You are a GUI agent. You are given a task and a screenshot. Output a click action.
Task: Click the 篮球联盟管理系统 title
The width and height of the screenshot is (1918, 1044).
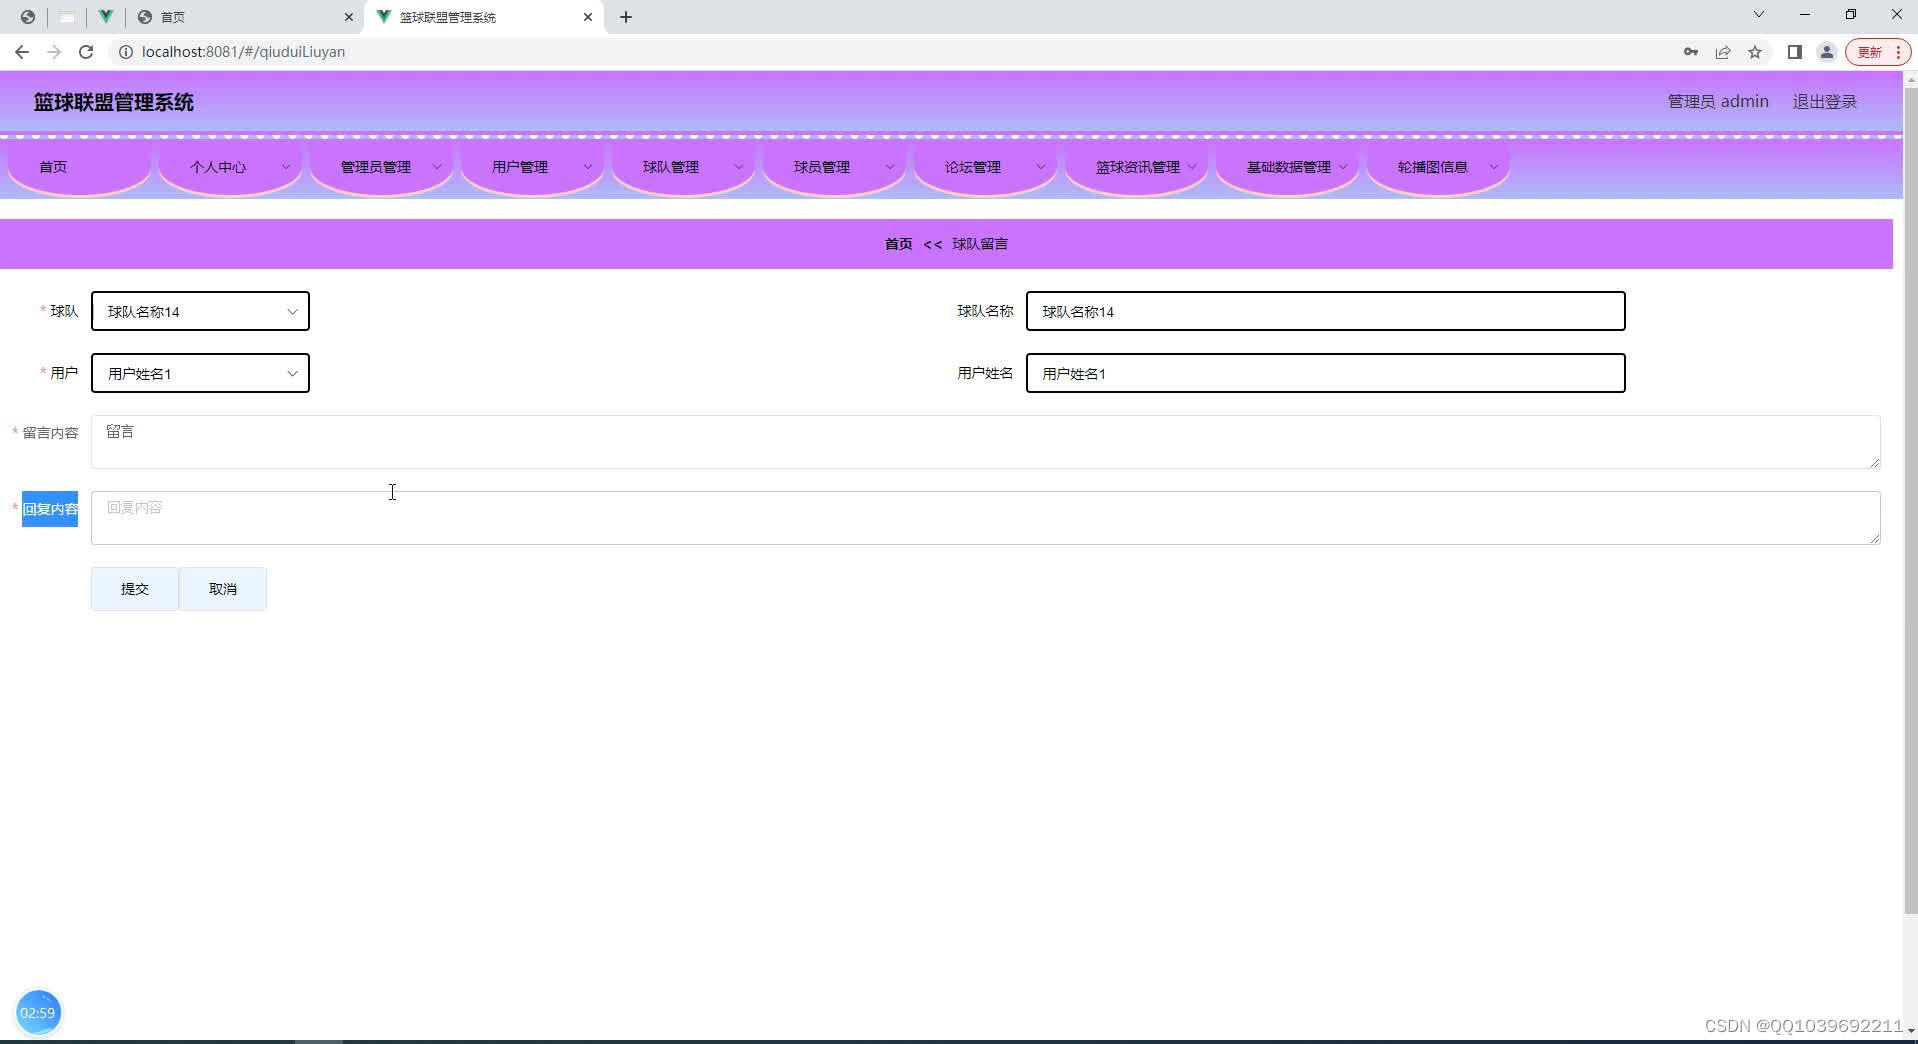pos(114,102)
